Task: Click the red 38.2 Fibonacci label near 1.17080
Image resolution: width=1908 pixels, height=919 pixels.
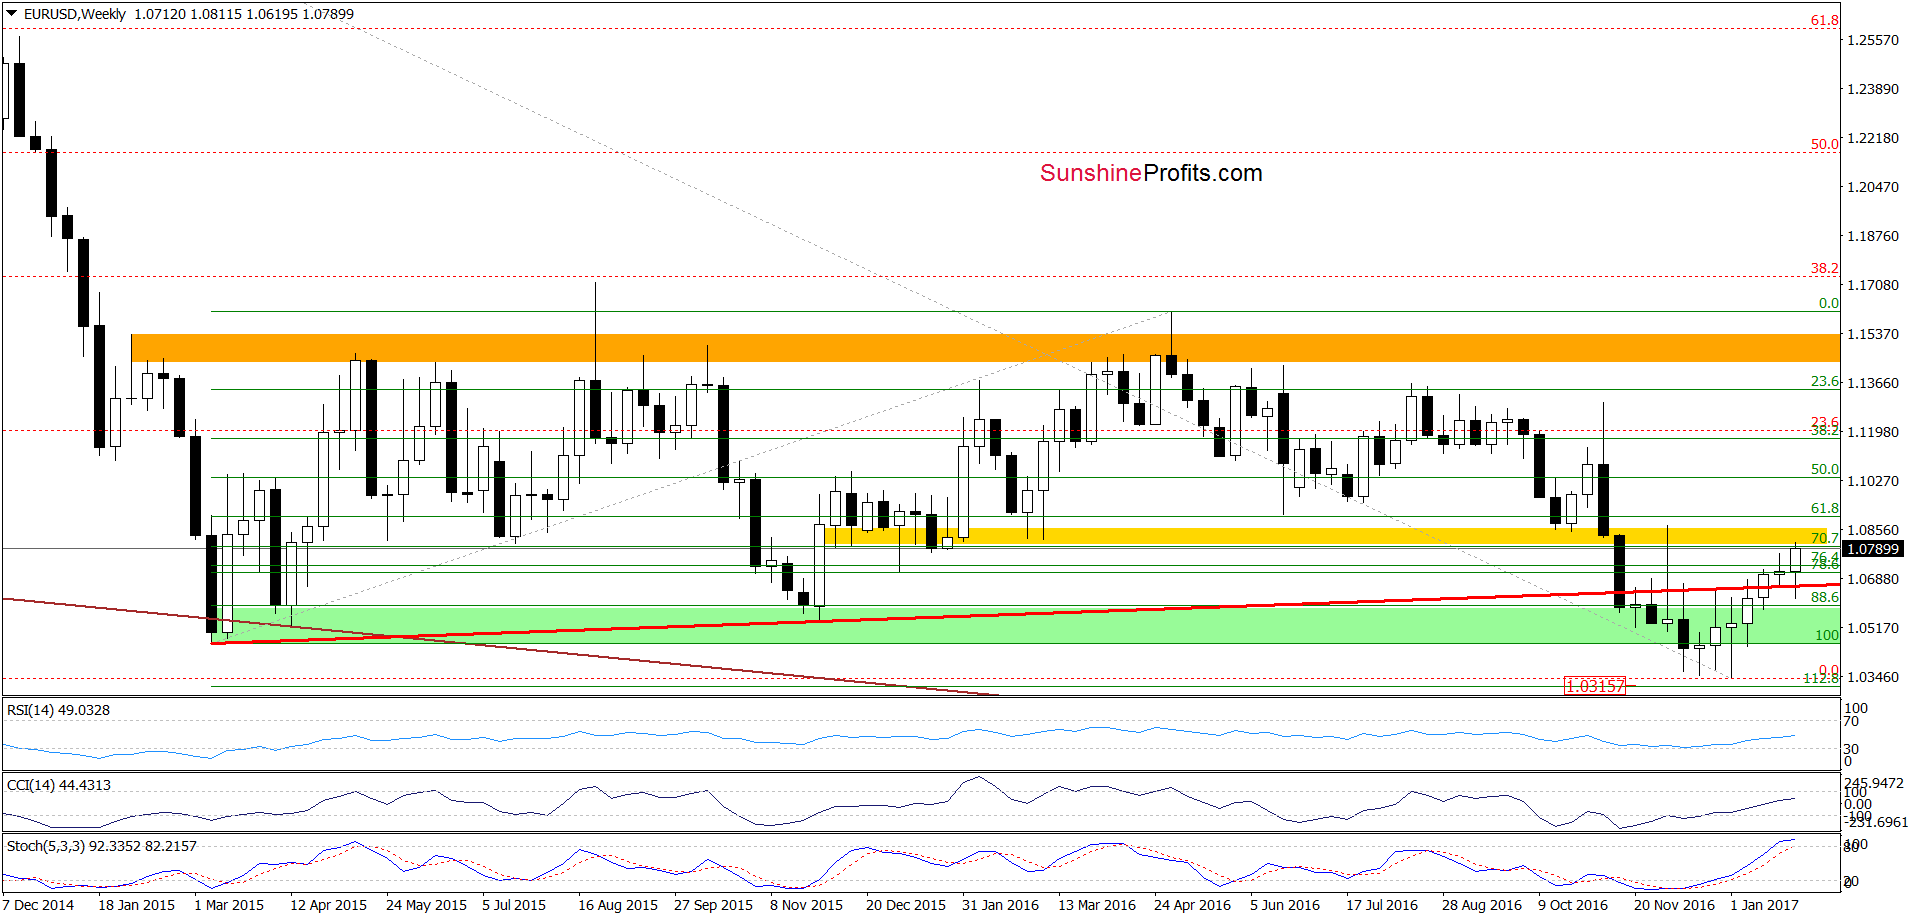Action: tap(1824, 268)
